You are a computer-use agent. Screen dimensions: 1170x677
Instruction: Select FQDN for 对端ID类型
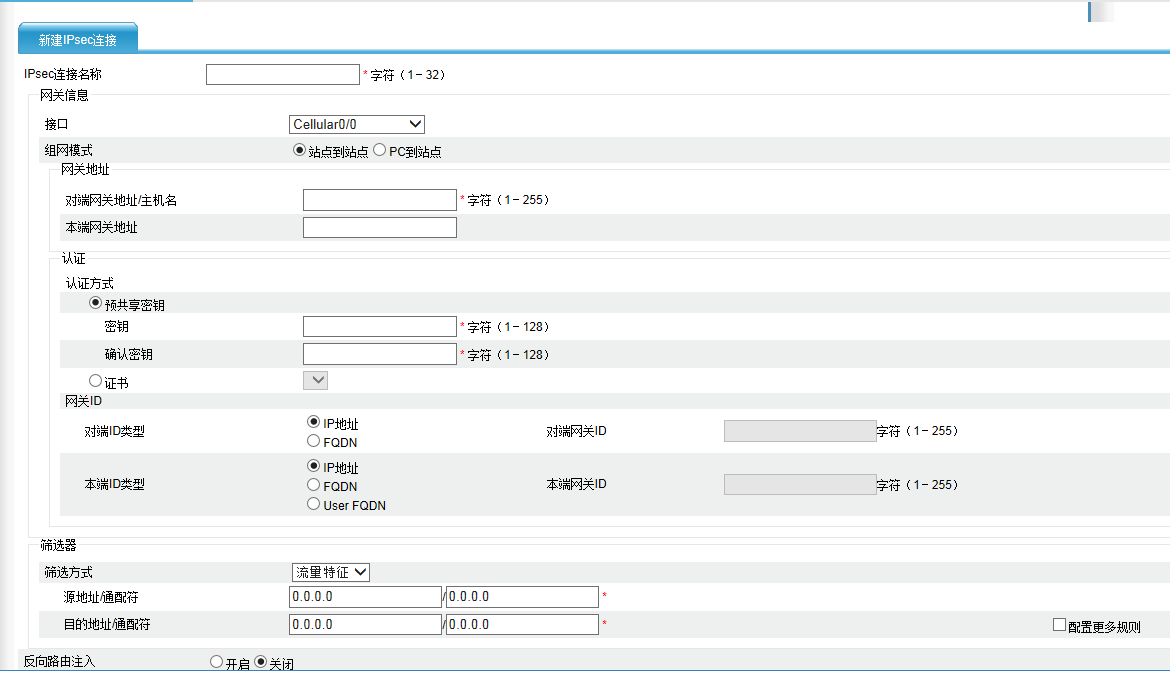[x=314, y=441]
